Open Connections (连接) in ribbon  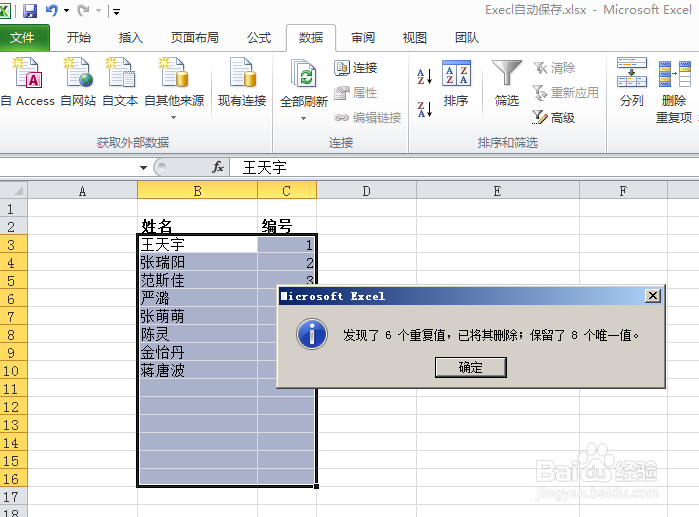(x=356, y=68)
